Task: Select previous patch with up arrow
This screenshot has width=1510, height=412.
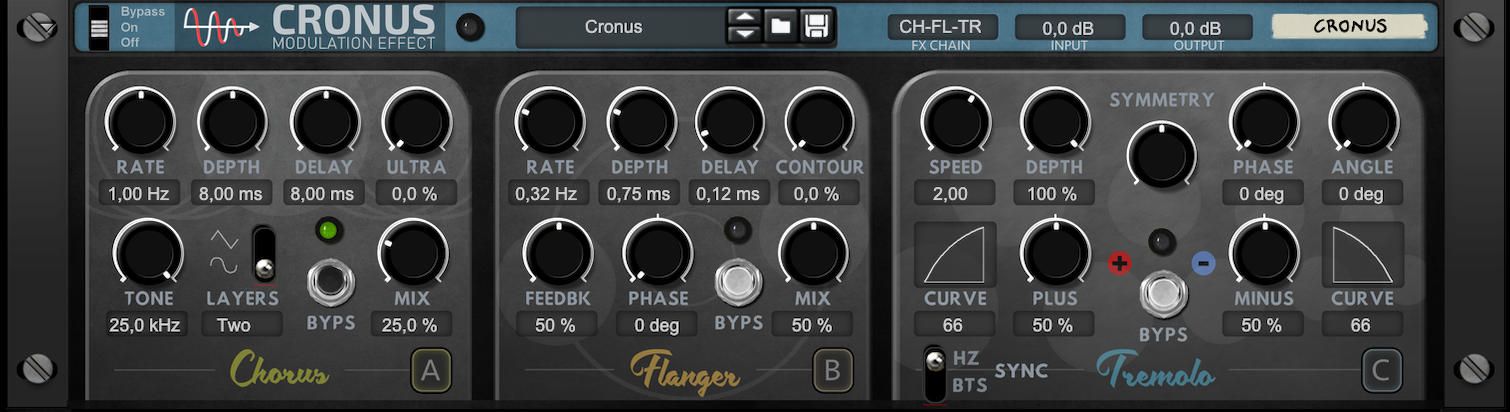Action: [743, 17]
